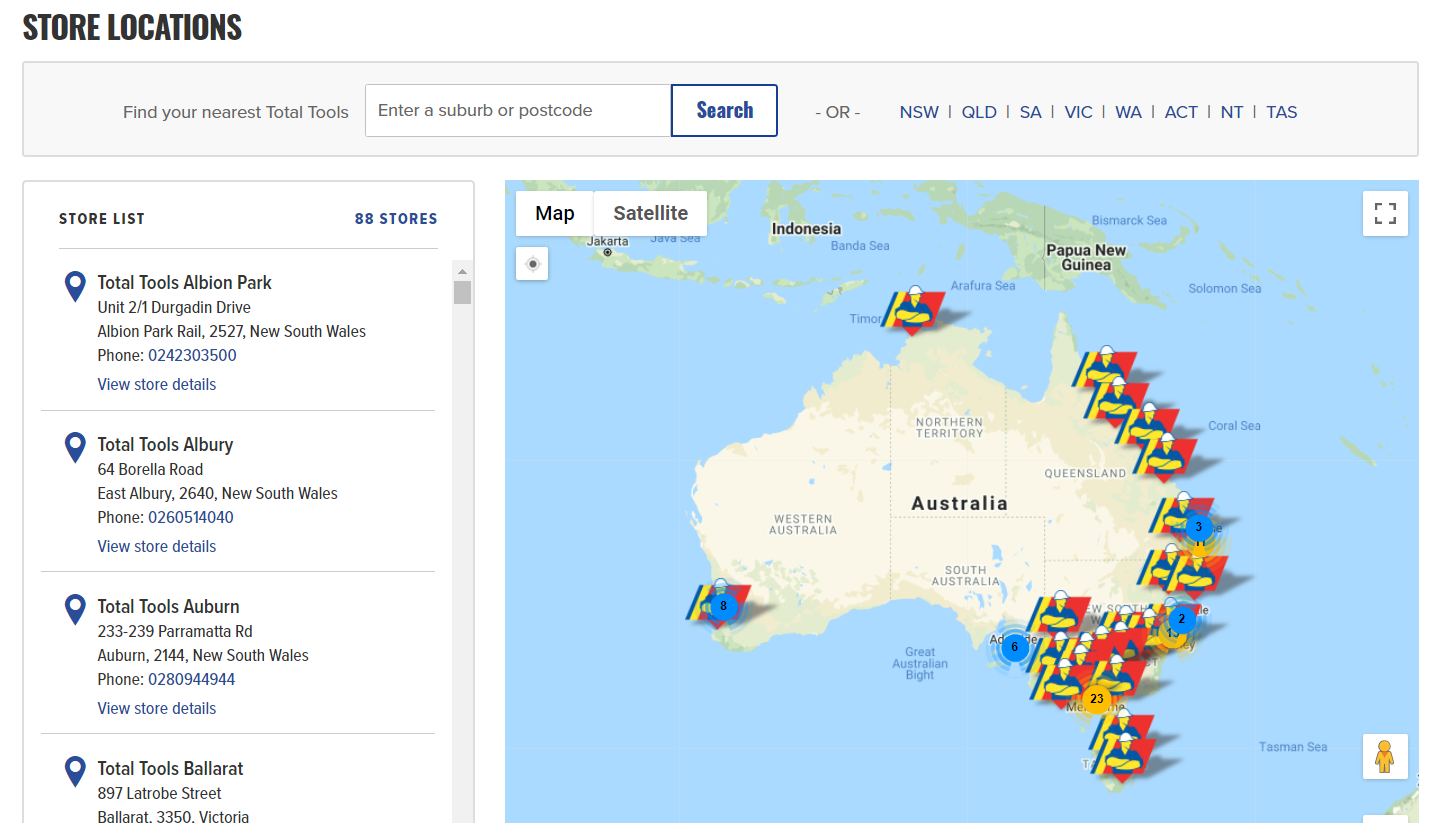Click the 'East Albury, 2640, New South Wales' text
1435x823 pixels.
217,493
